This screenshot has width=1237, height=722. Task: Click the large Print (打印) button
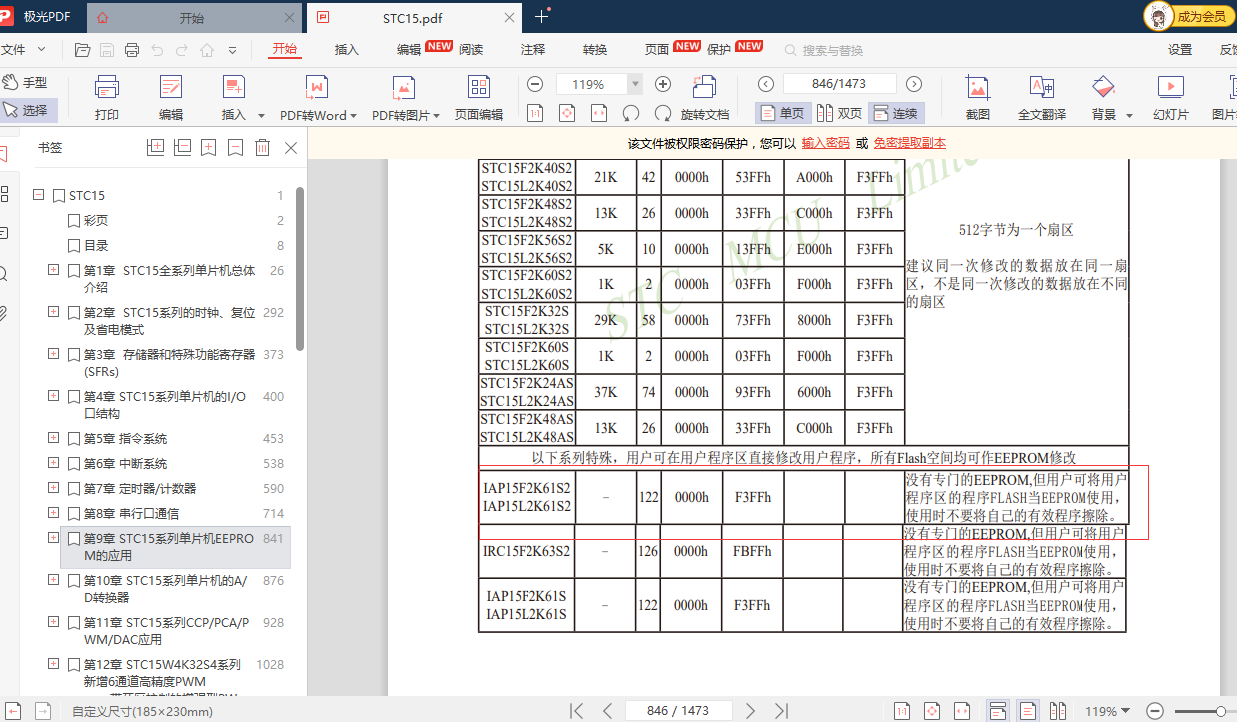107,98
